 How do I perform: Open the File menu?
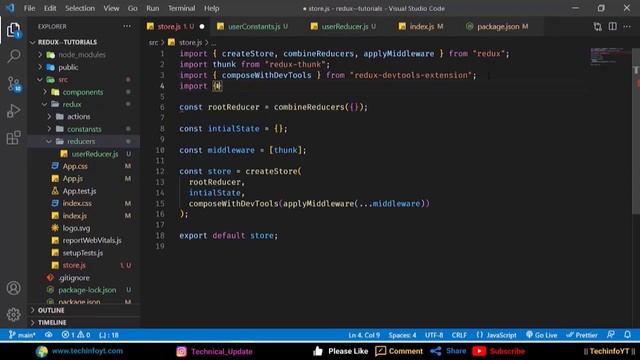(29, 8)
